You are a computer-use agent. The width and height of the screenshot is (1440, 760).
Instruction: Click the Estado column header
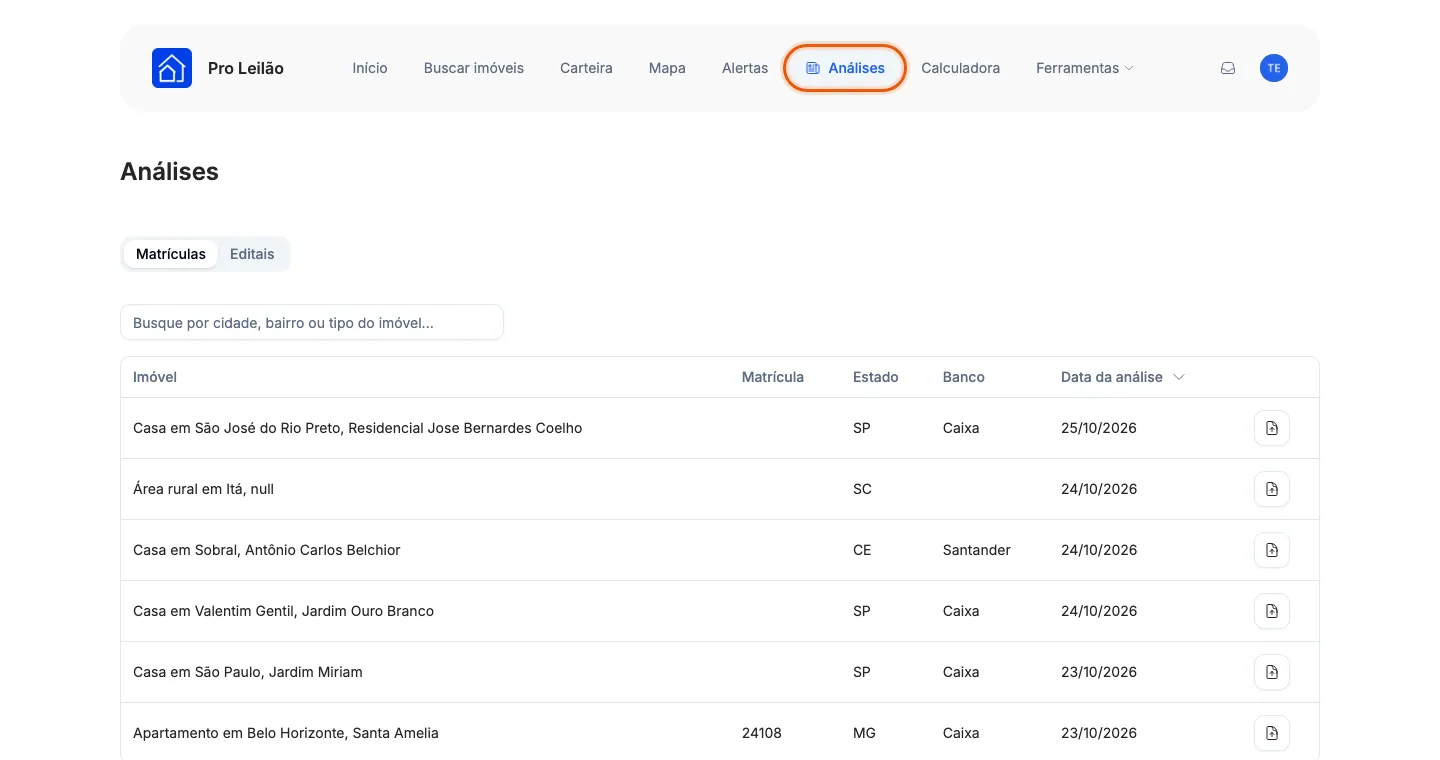pos(876,377)
